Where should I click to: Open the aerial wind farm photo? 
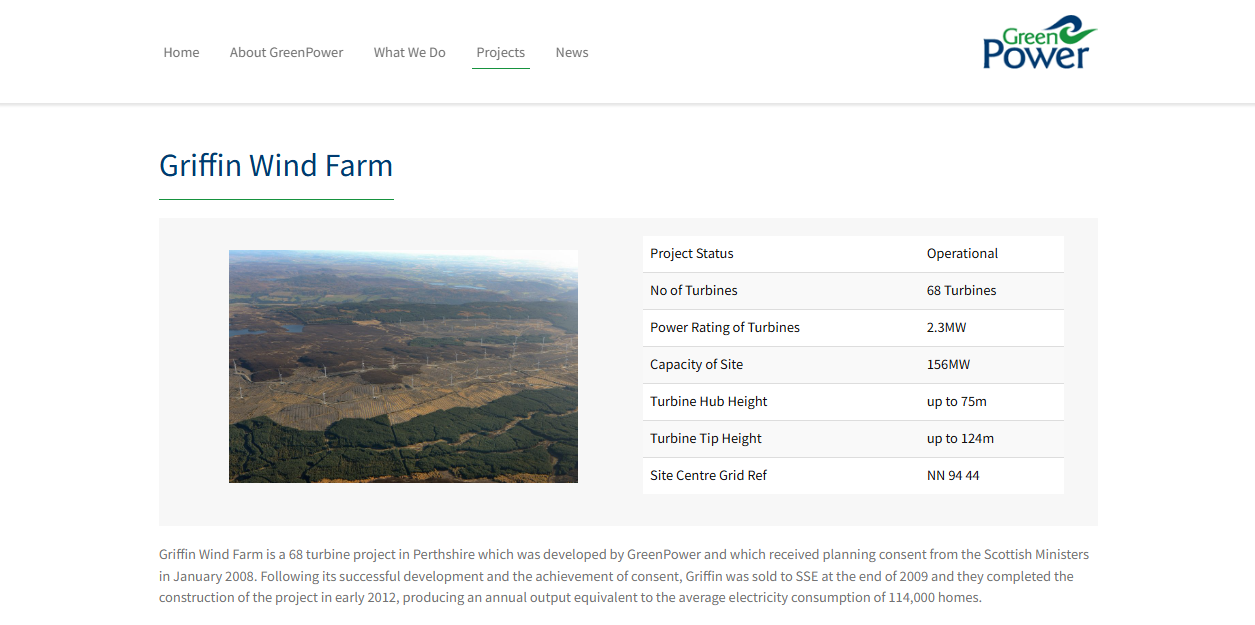(403, 366)
